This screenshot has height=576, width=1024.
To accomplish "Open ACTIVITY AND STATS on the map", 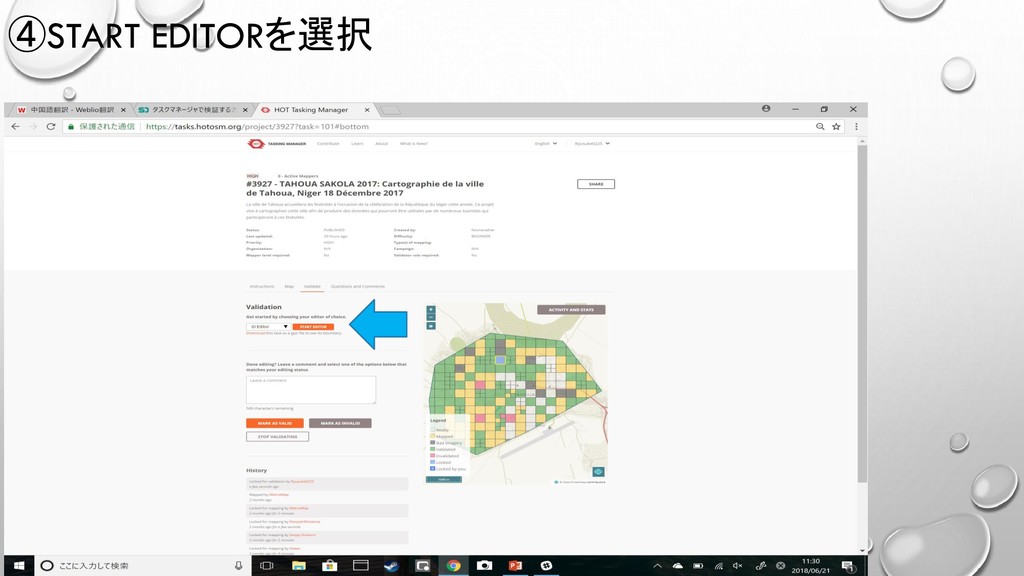I will [x=571, y=310].
